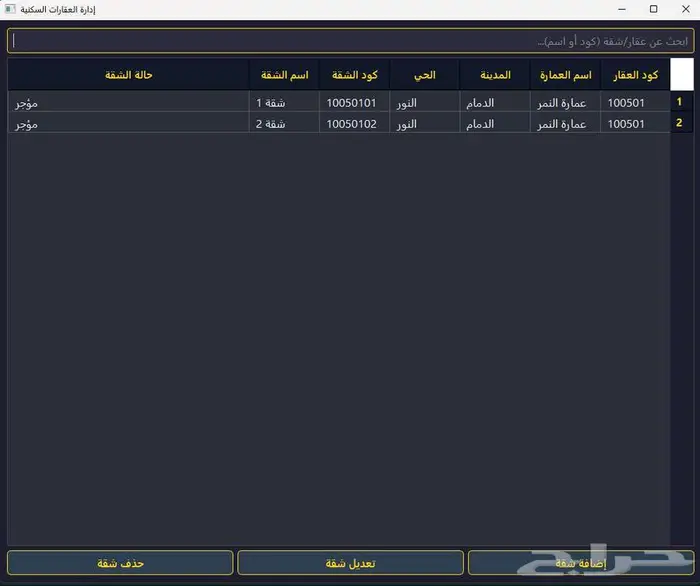Click the المدينة column header
Image resolution: width=700 pixels, height=586 pixels.
(495, 75)
